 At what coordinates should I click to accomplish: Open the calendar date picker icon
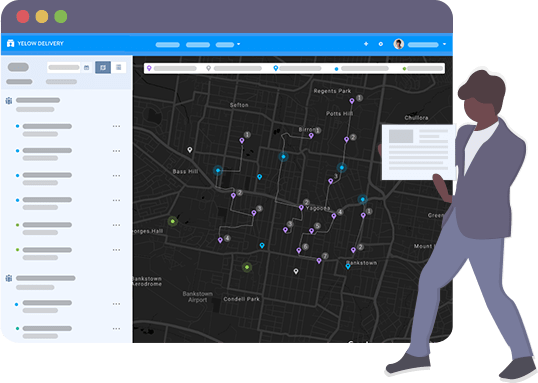tap(86, 68)
